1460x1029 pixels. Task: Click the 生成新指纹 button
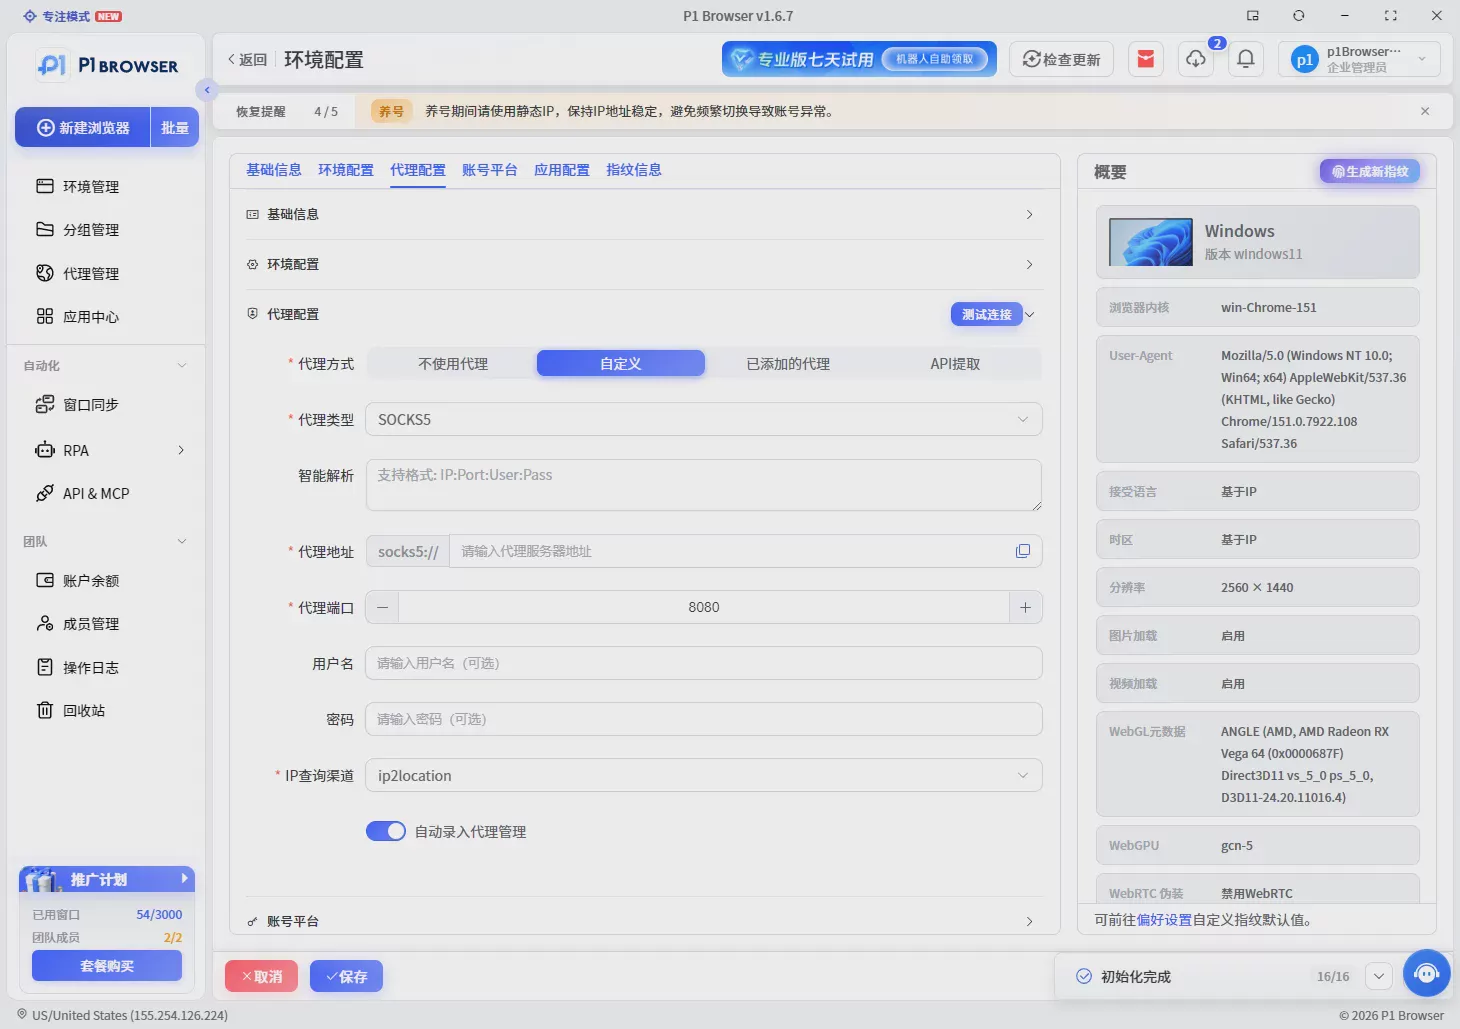tap(1370, 172)
